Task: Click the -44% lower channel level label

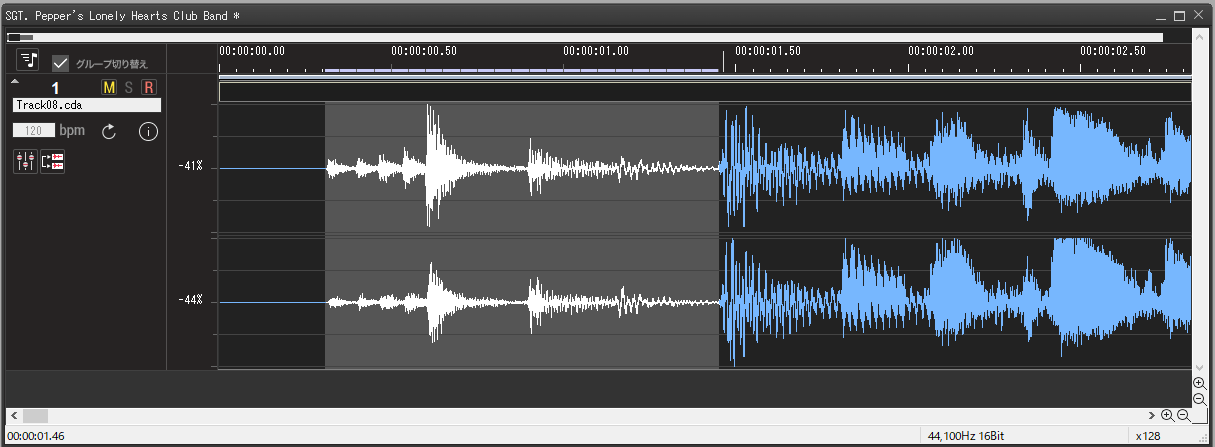Action: (190, 300)
